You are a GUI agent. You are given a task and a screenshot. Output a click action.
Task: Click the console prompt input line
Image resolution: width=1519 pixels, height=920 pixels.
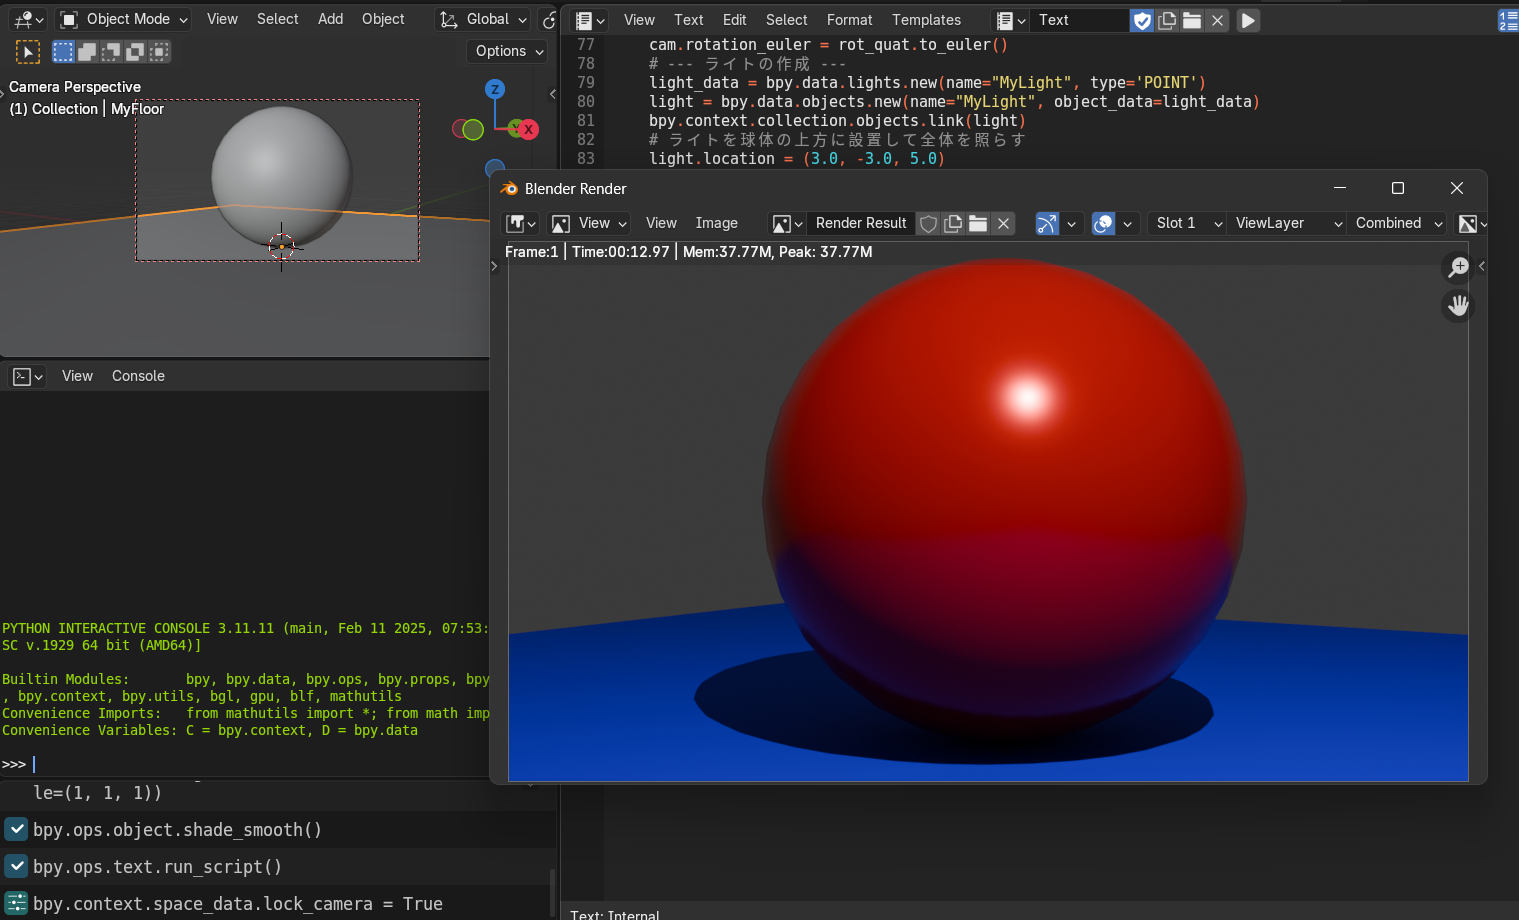245,764
